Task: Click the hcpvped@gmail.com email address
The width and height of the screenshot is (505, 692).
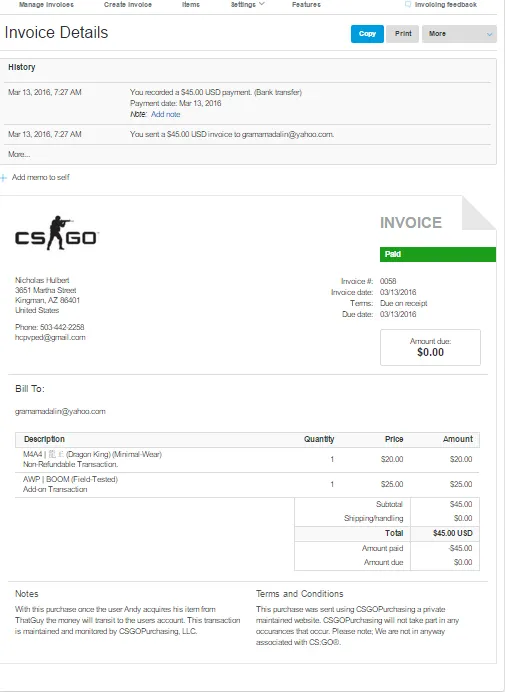Action: [x=50, y=338]
